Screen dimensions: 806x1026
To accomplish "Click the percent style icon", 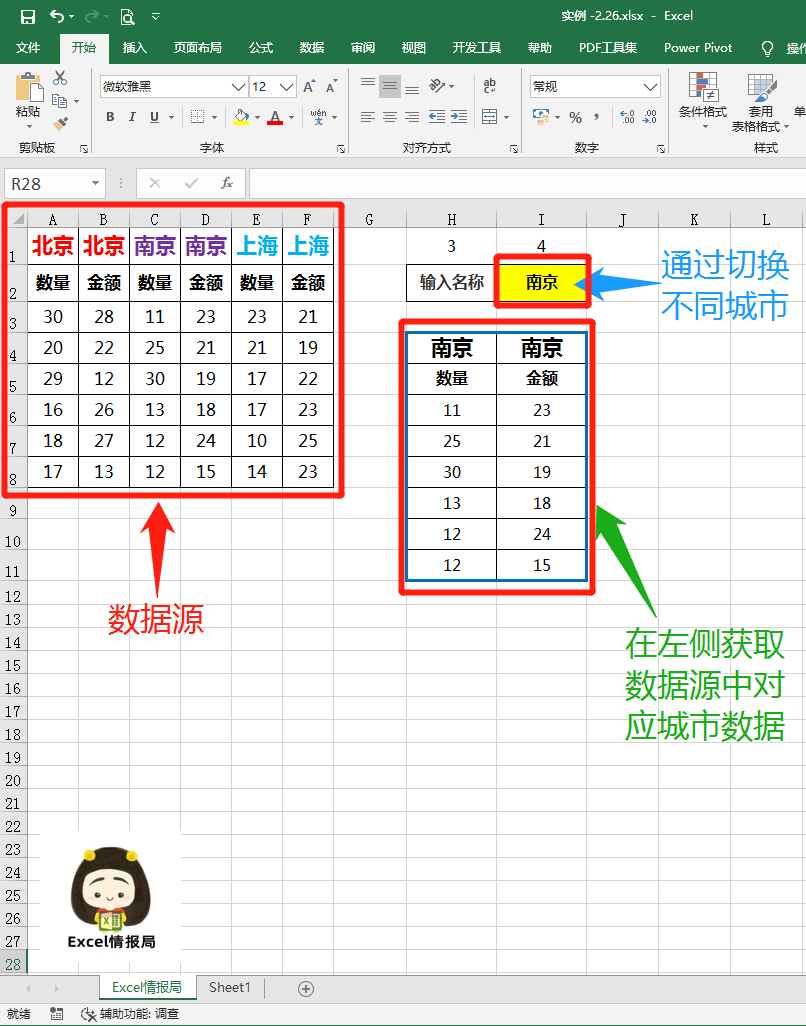I will point(575,117).
